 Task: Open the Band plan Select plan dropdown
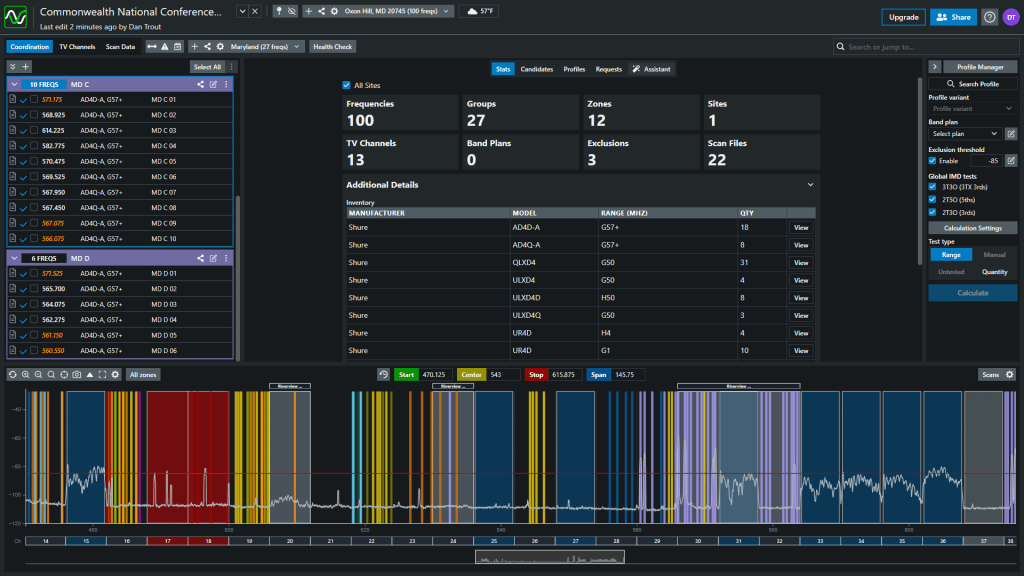coord(964,133)
